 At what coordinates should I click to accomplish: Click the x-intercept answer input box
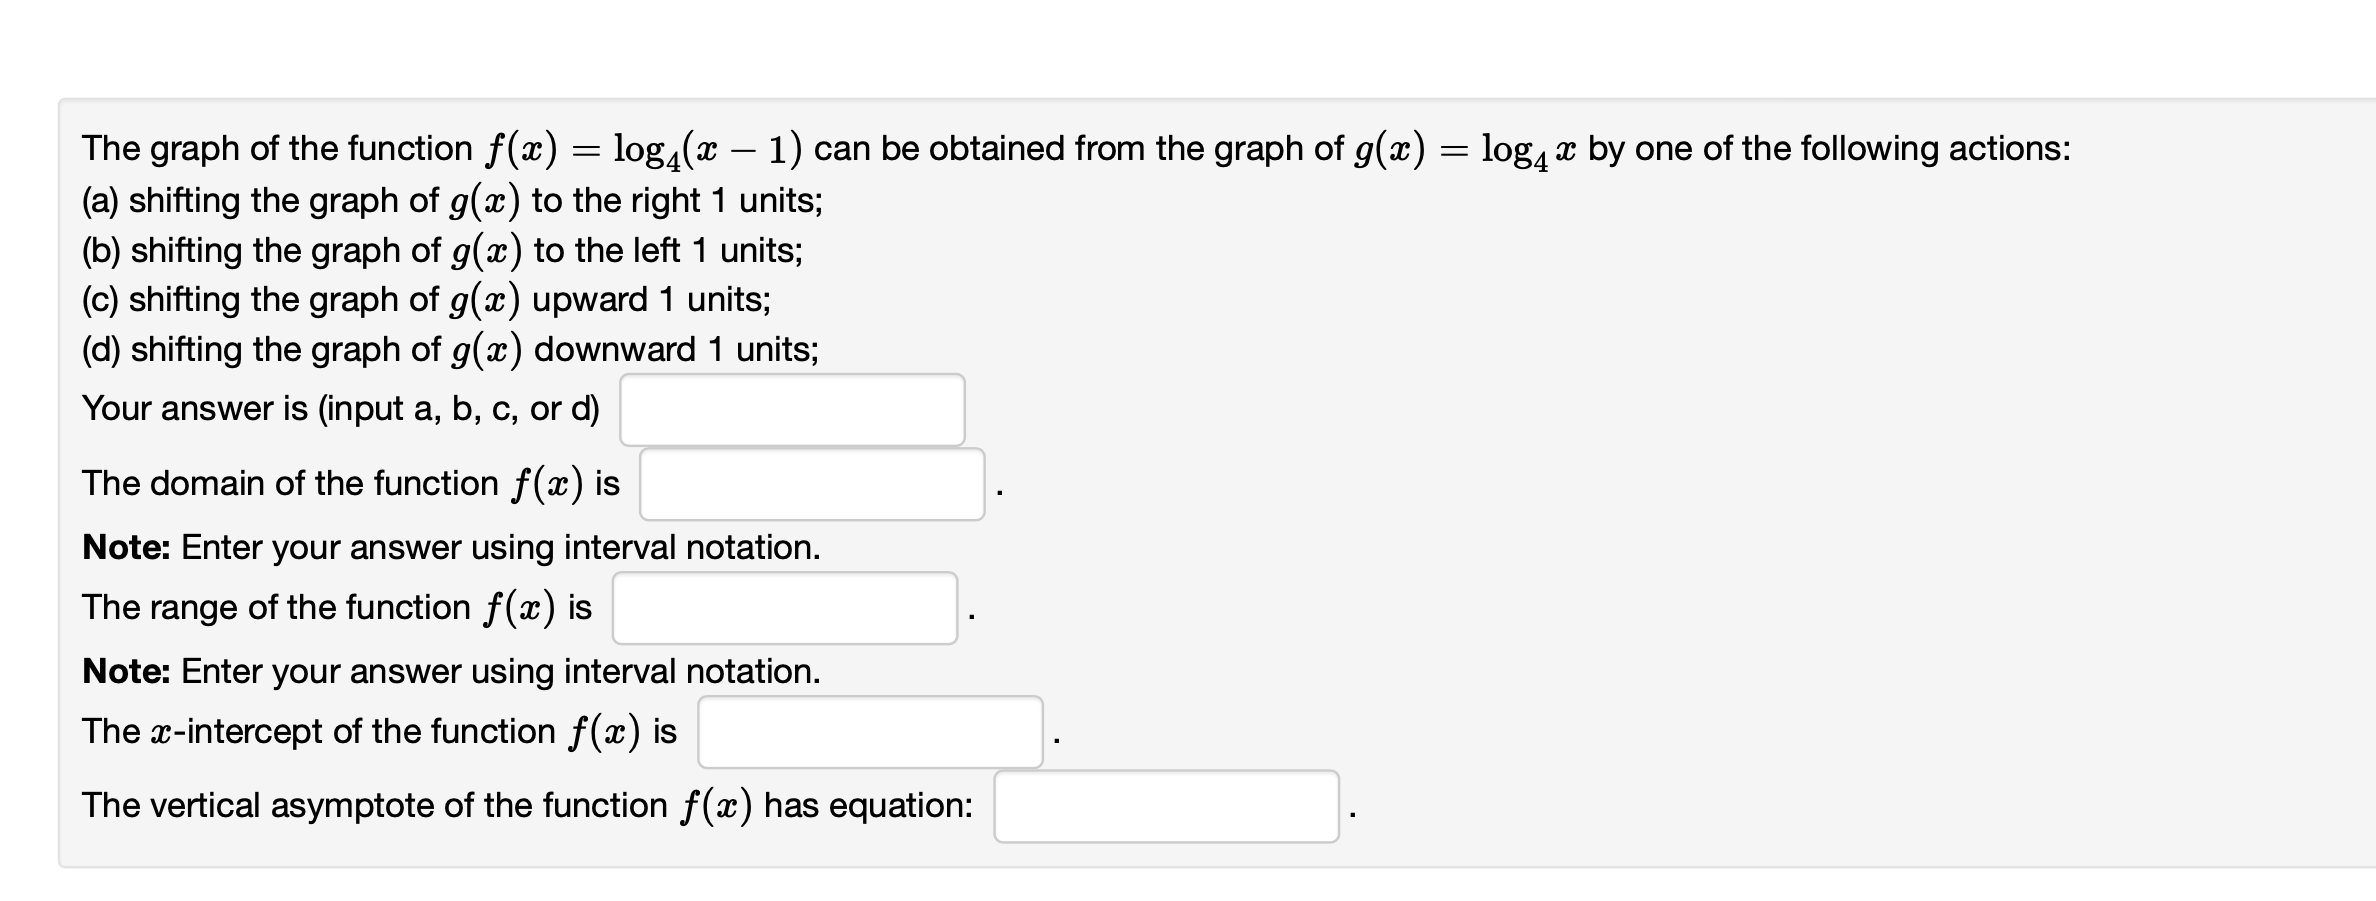[x=870, y=732]
